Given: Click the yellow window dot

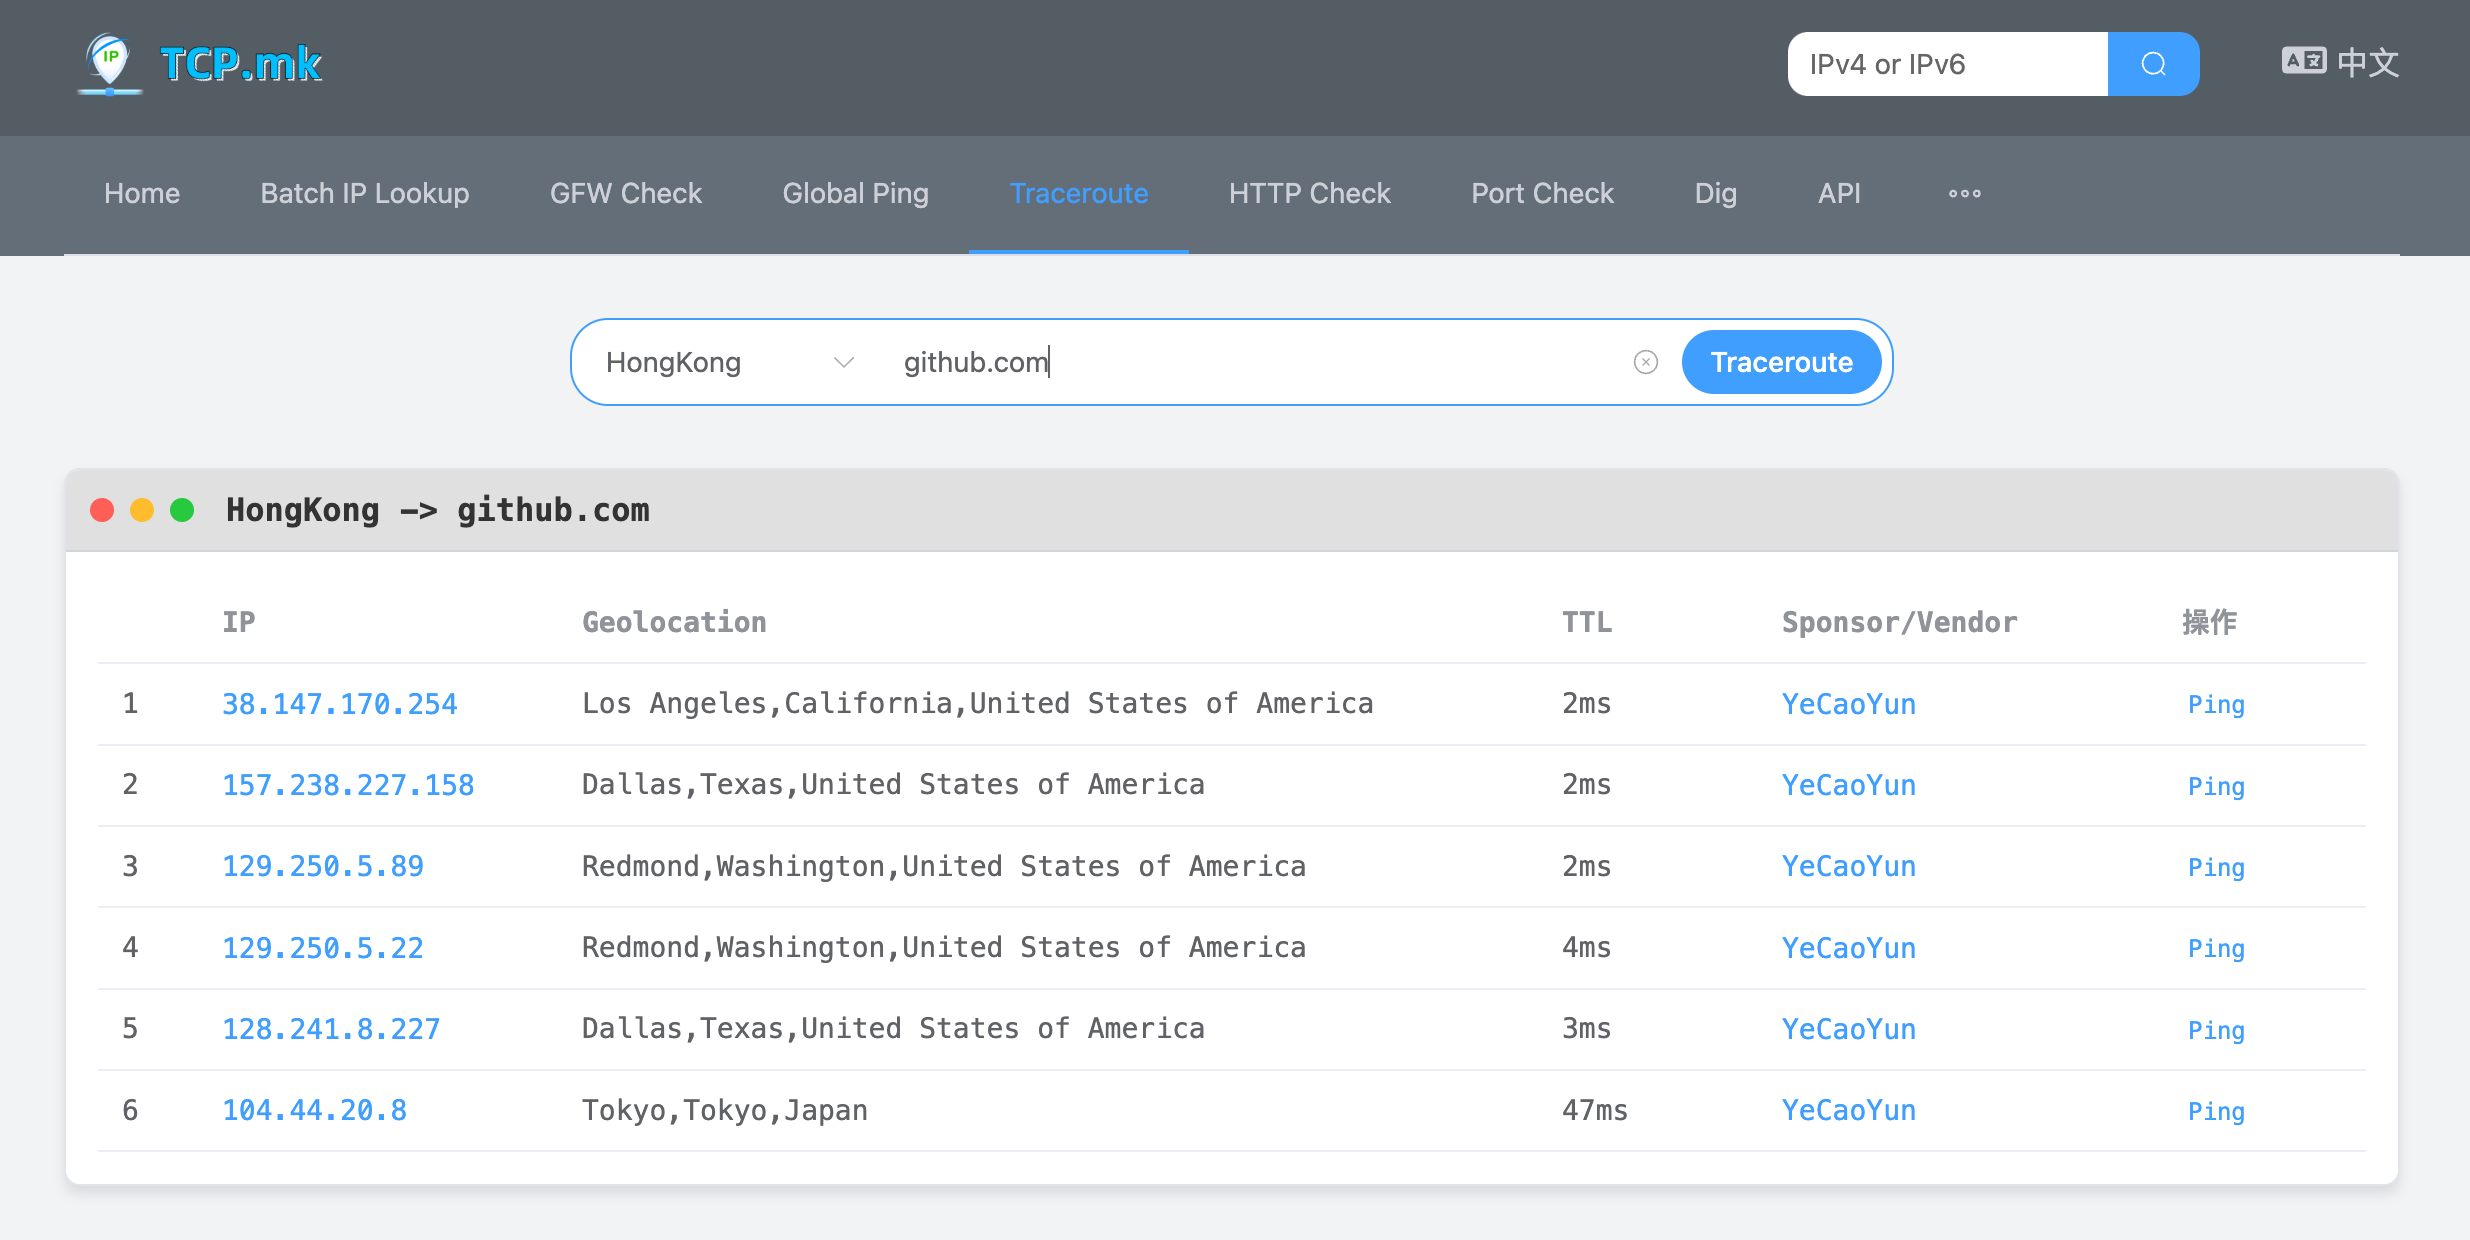Looking at the screenshot, I should click(x=142, y=510).
